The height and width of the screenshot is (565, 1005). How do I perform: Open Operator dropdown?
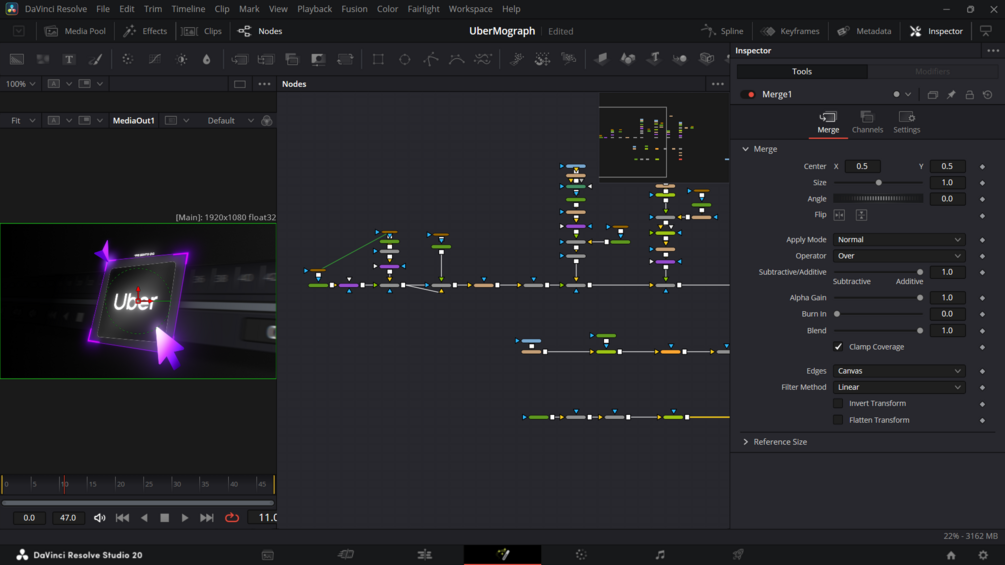click(x=899, y=256)
